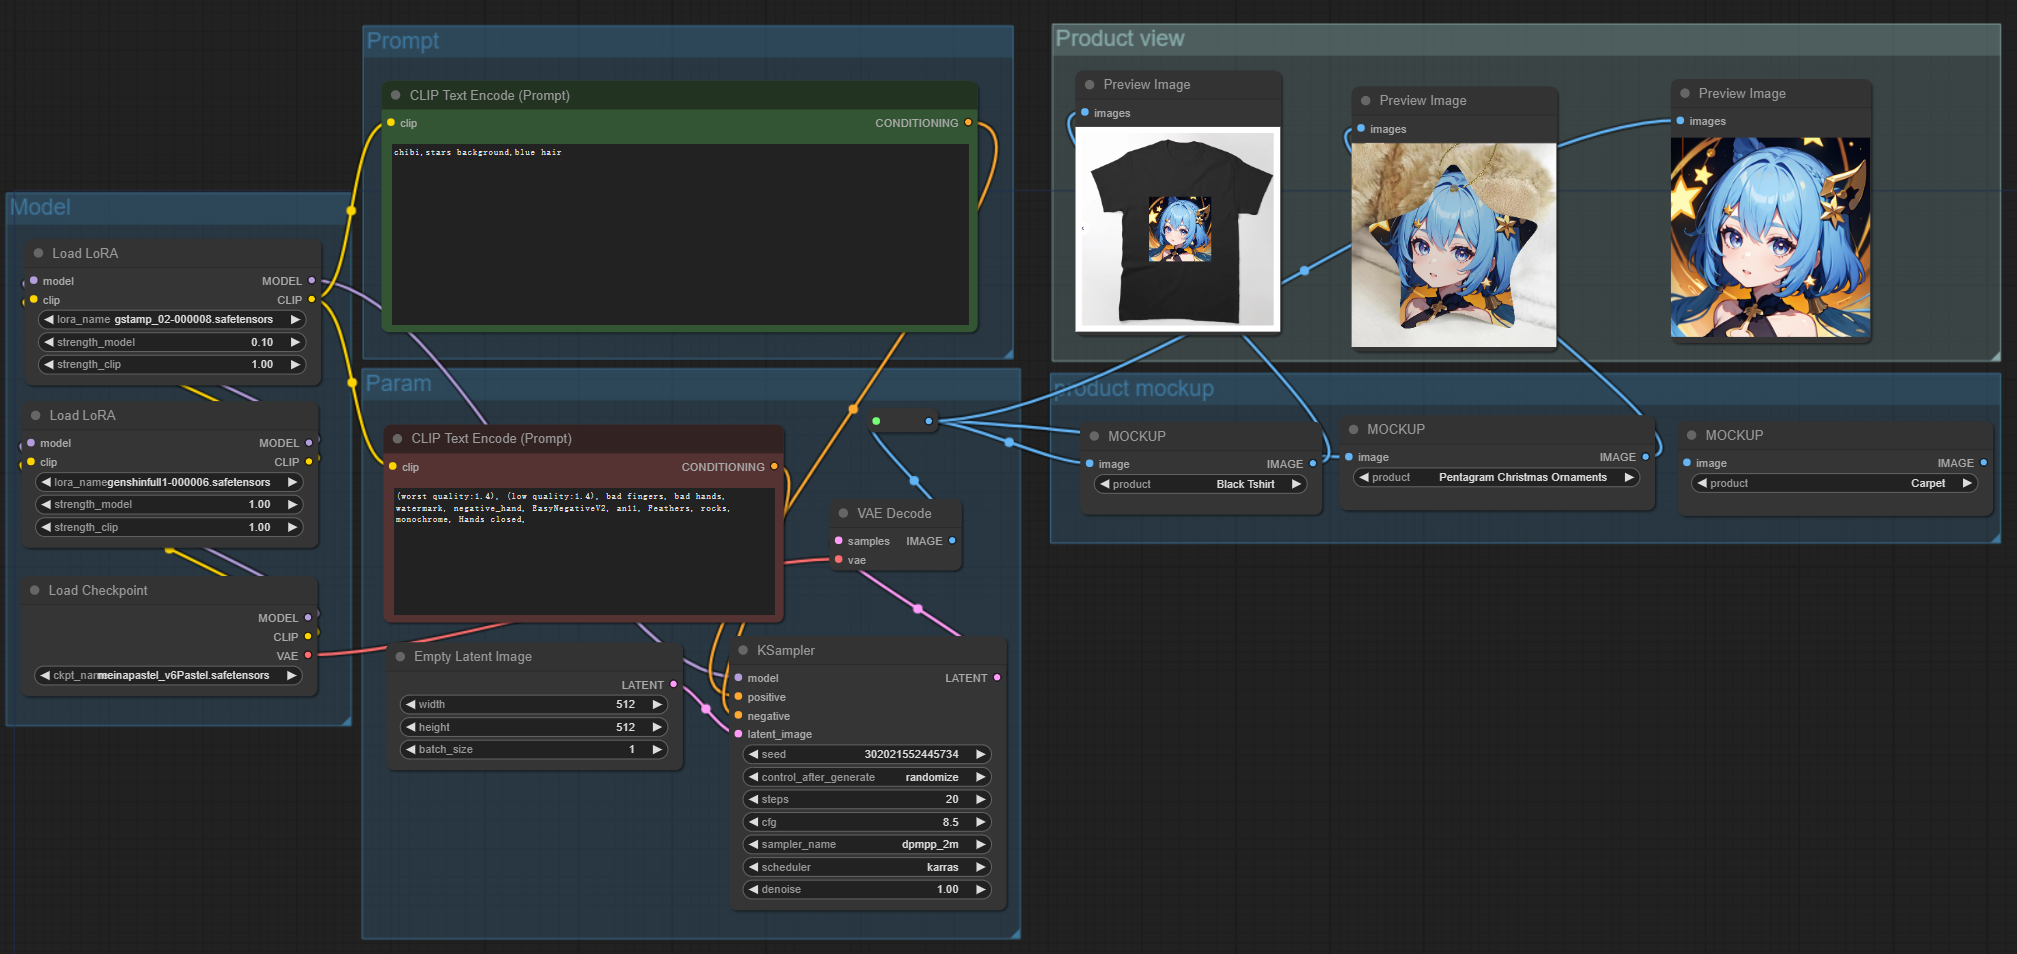
Task: Increase the 0.10 strength_model value via right arrow
Action: click(295, 342)
